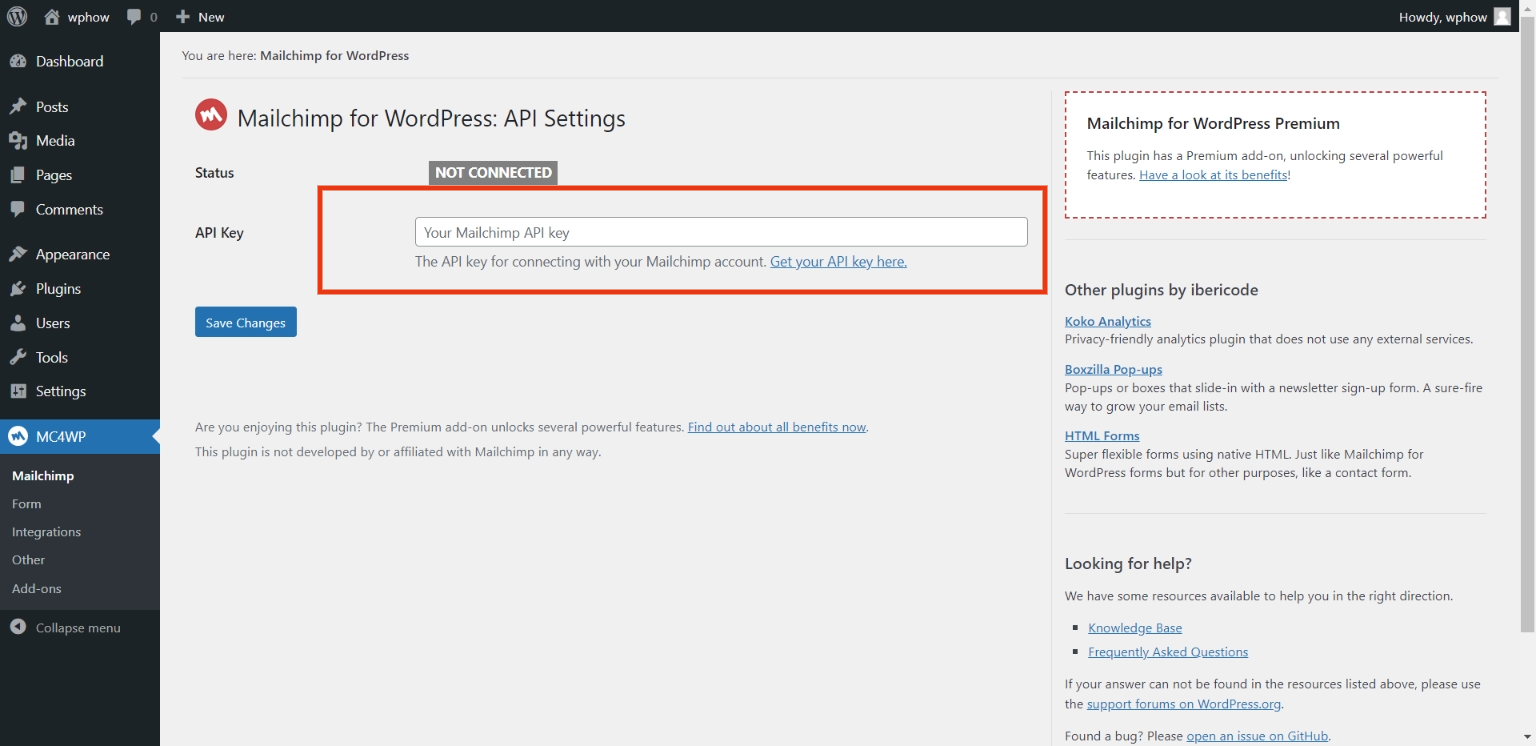Click the NOT CONNECTED status badge

click(493, 173)
